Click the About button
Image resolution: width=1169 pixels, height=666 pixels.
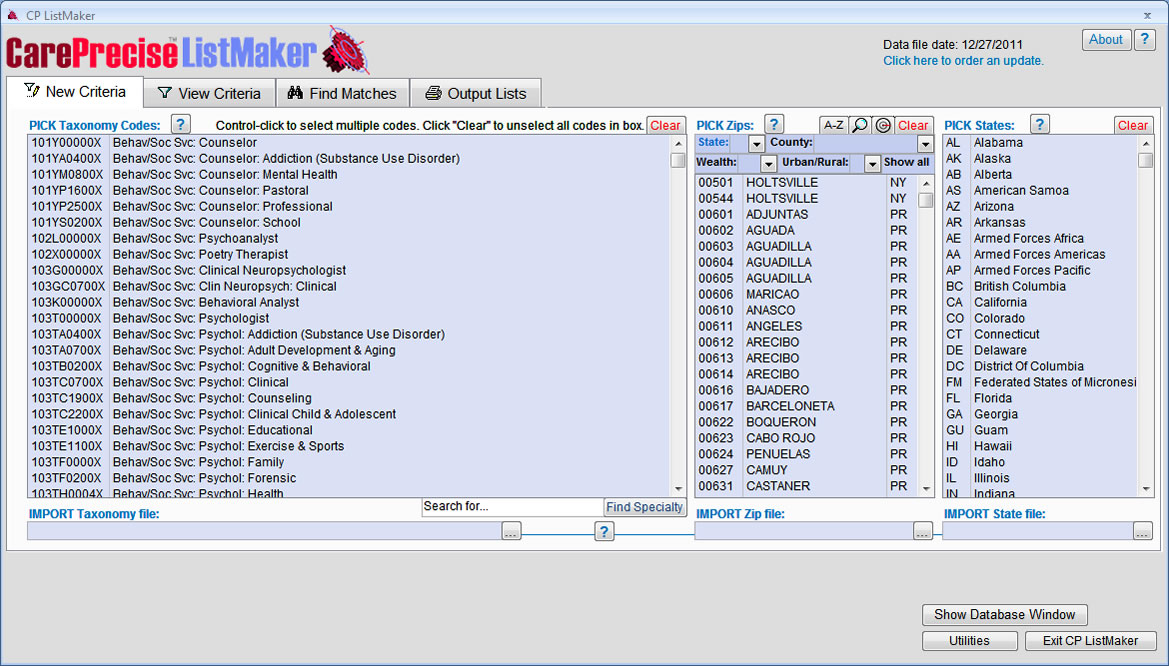pos(1106,40)
